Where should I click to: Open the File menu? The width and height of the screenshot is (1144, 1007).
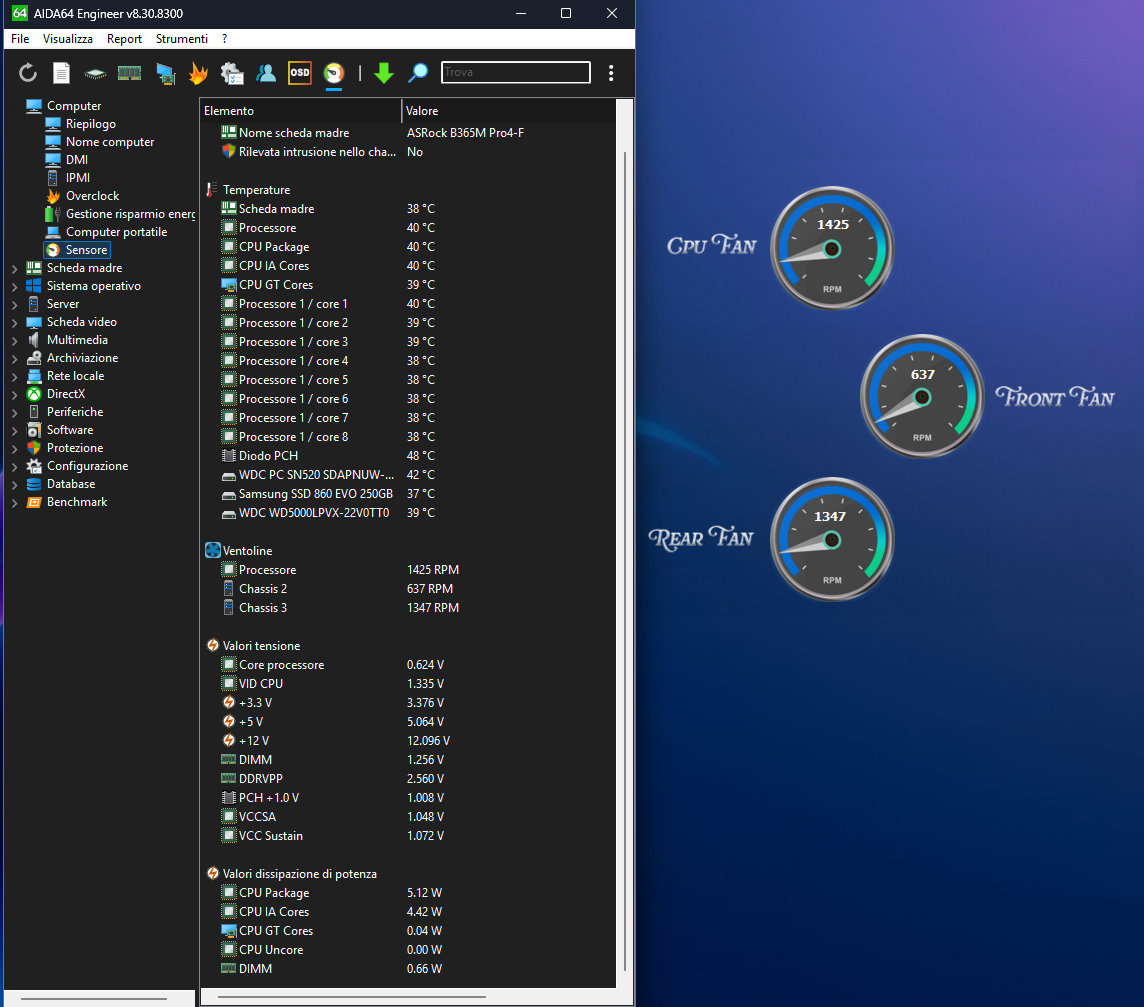20,39
